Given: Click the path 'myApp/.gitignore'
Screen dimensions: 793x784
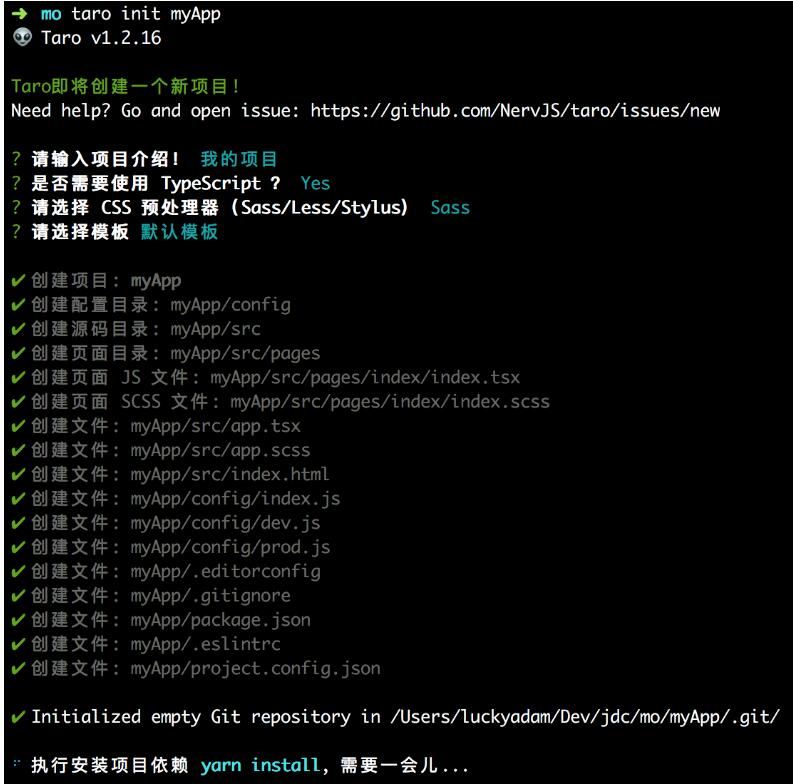Looking at the screenshot, I should [210, 596].
